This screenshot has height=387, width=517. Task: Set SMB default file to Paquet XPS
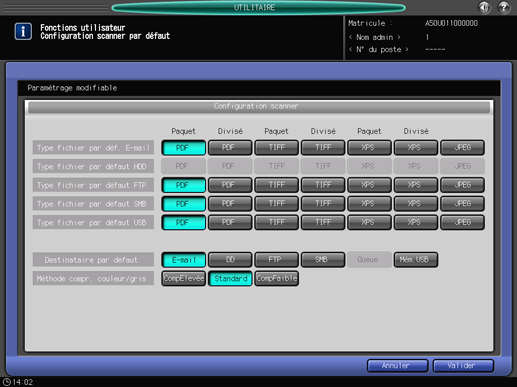(369, 204)
